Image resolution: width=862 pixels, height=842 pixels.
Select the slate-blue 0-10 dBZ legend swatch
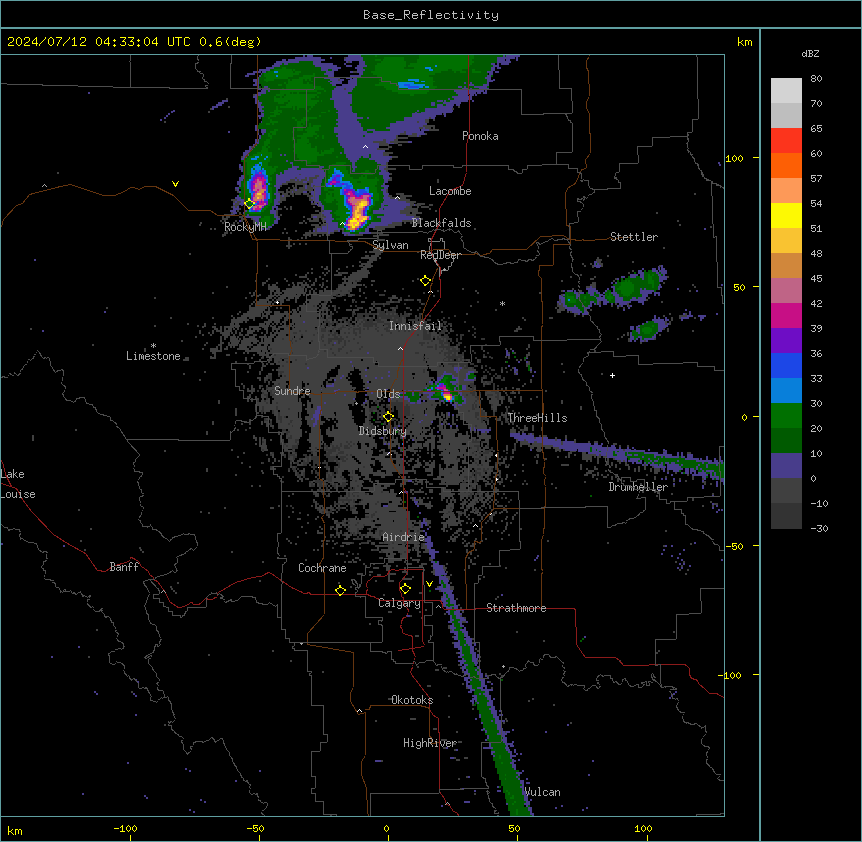pyautogui.click(x=786, y=466)
